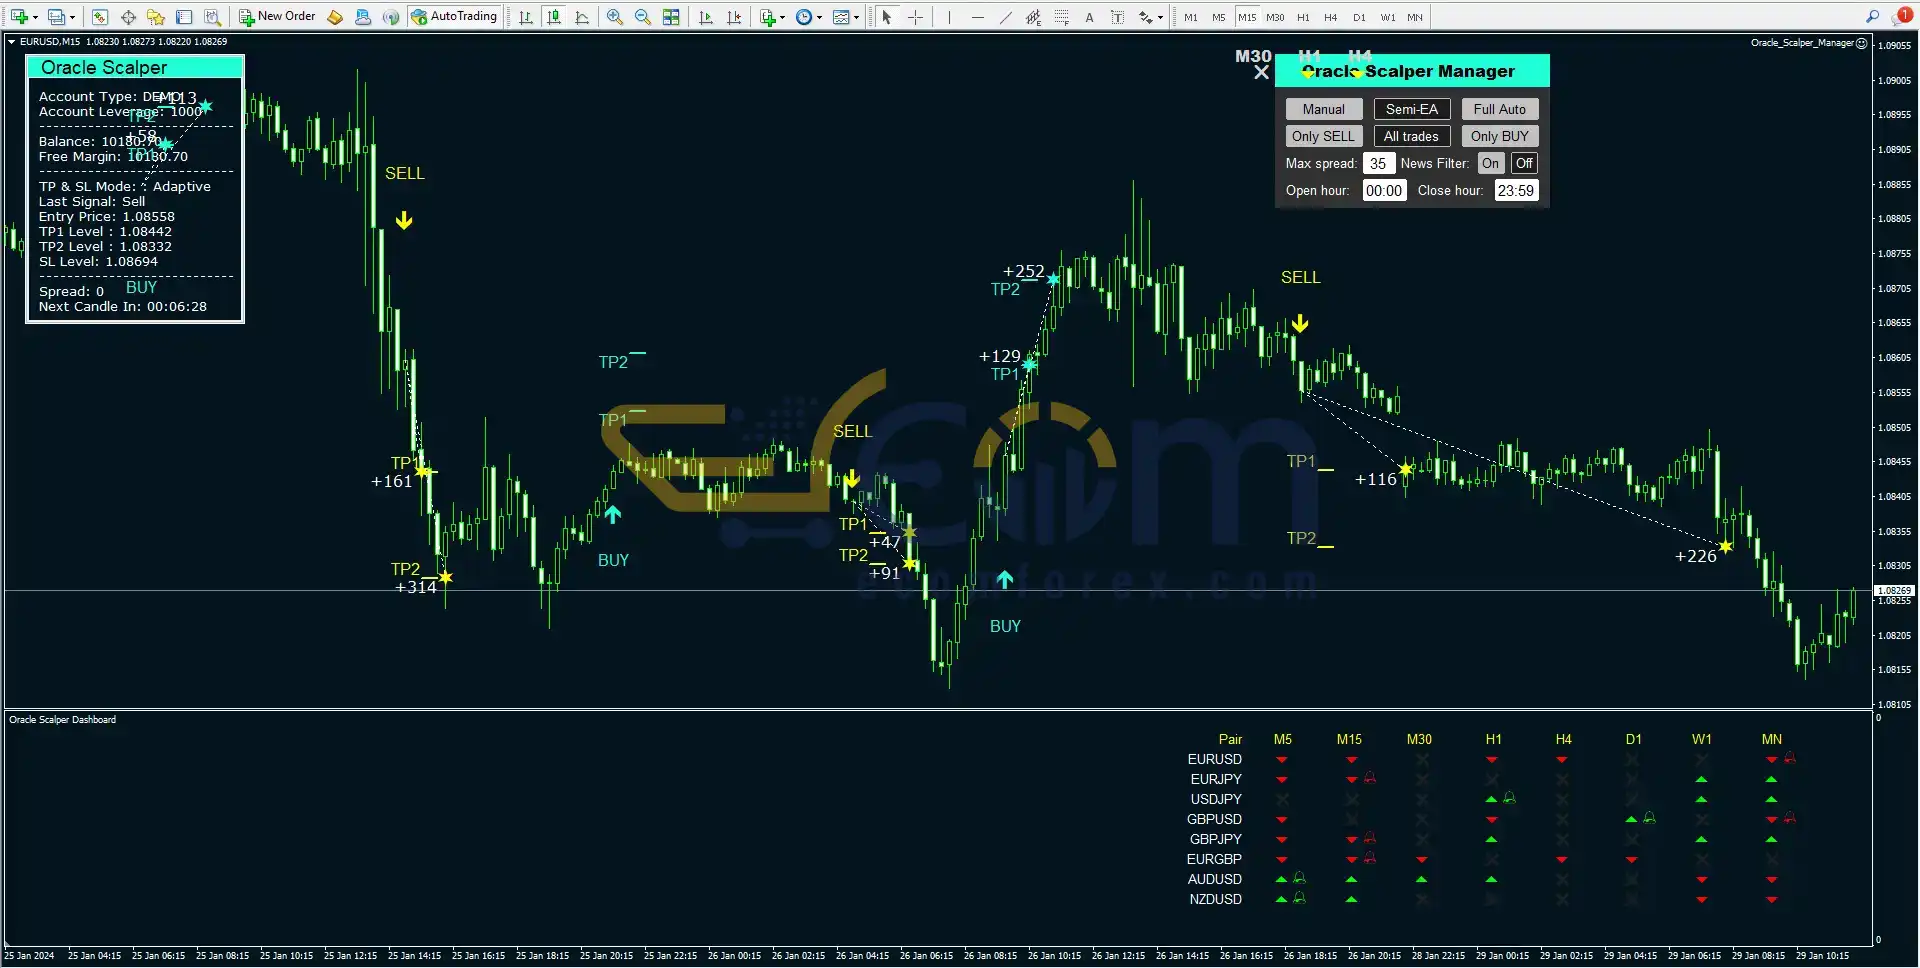
Task: Switch to the D1 timeframe
Action: [1359, 17]
